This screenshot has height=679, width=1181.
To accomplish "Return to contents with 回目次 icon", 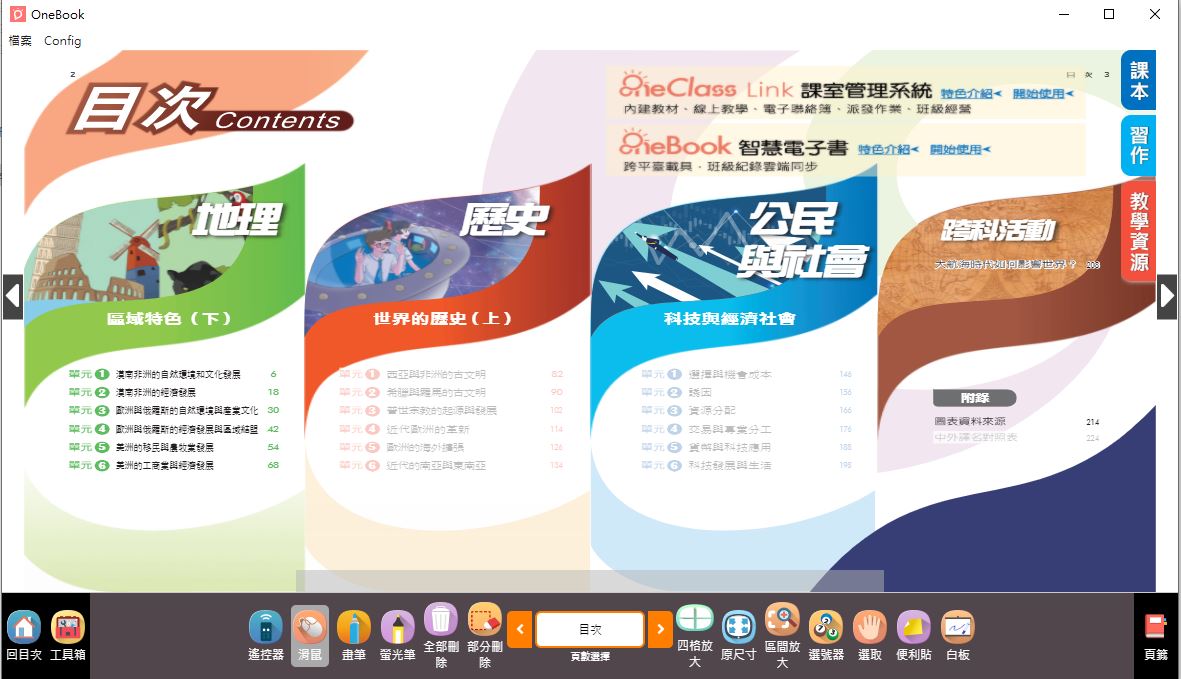I will pos(23,635).
